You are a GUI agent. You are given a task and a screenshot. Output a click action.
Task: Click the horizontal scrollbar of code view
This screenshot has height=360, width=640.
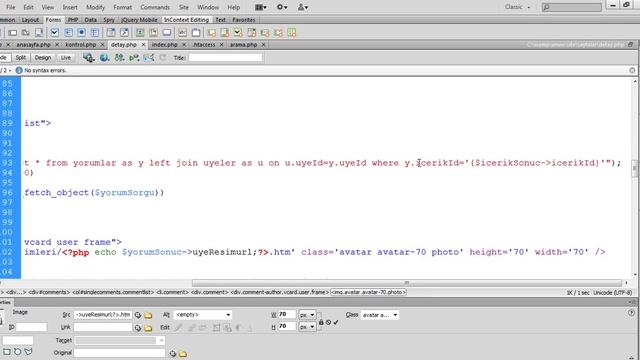coord(407,283)
